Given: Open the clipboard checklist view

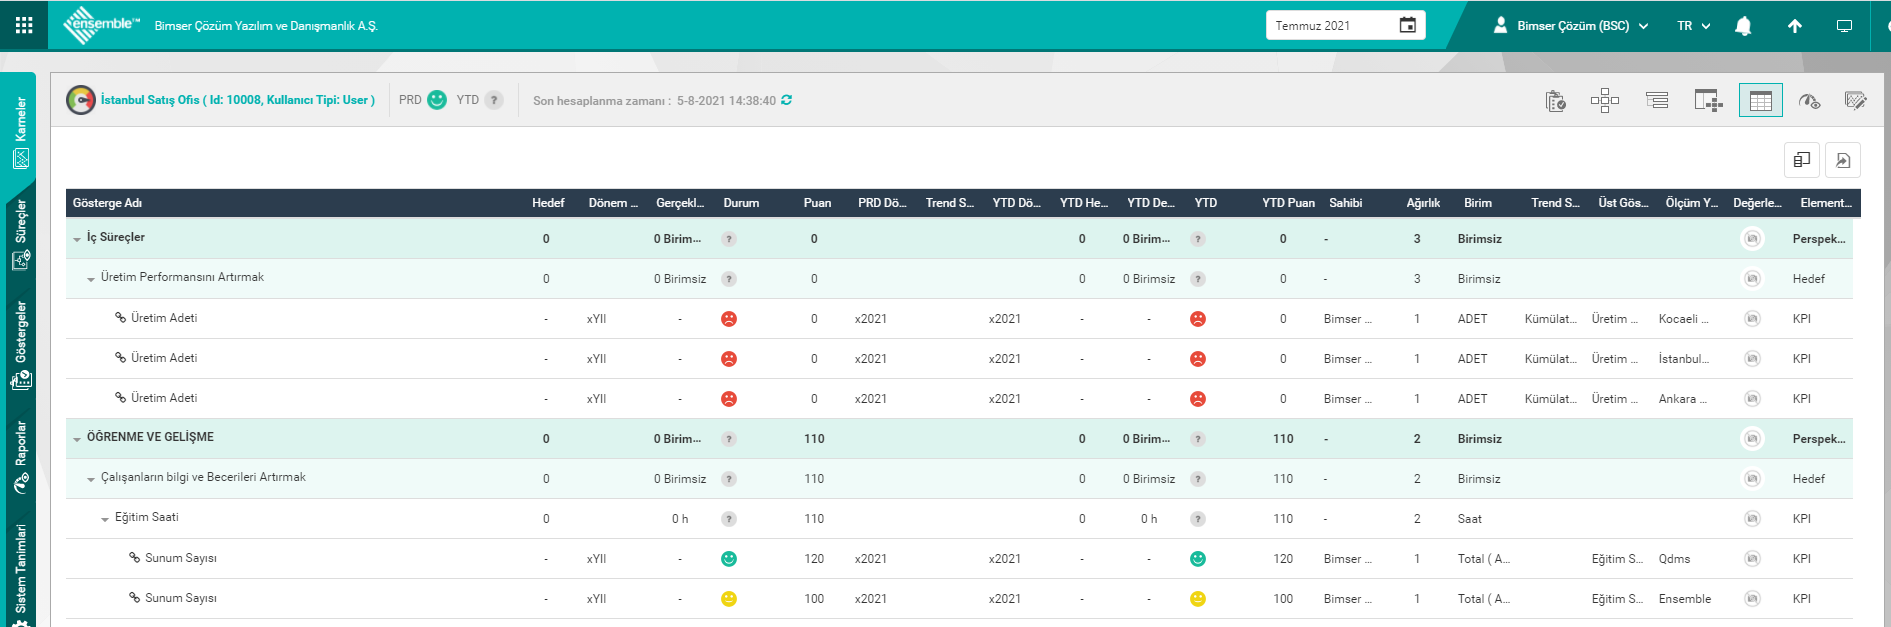Looking at the screenshot, I should [1555, 100].
